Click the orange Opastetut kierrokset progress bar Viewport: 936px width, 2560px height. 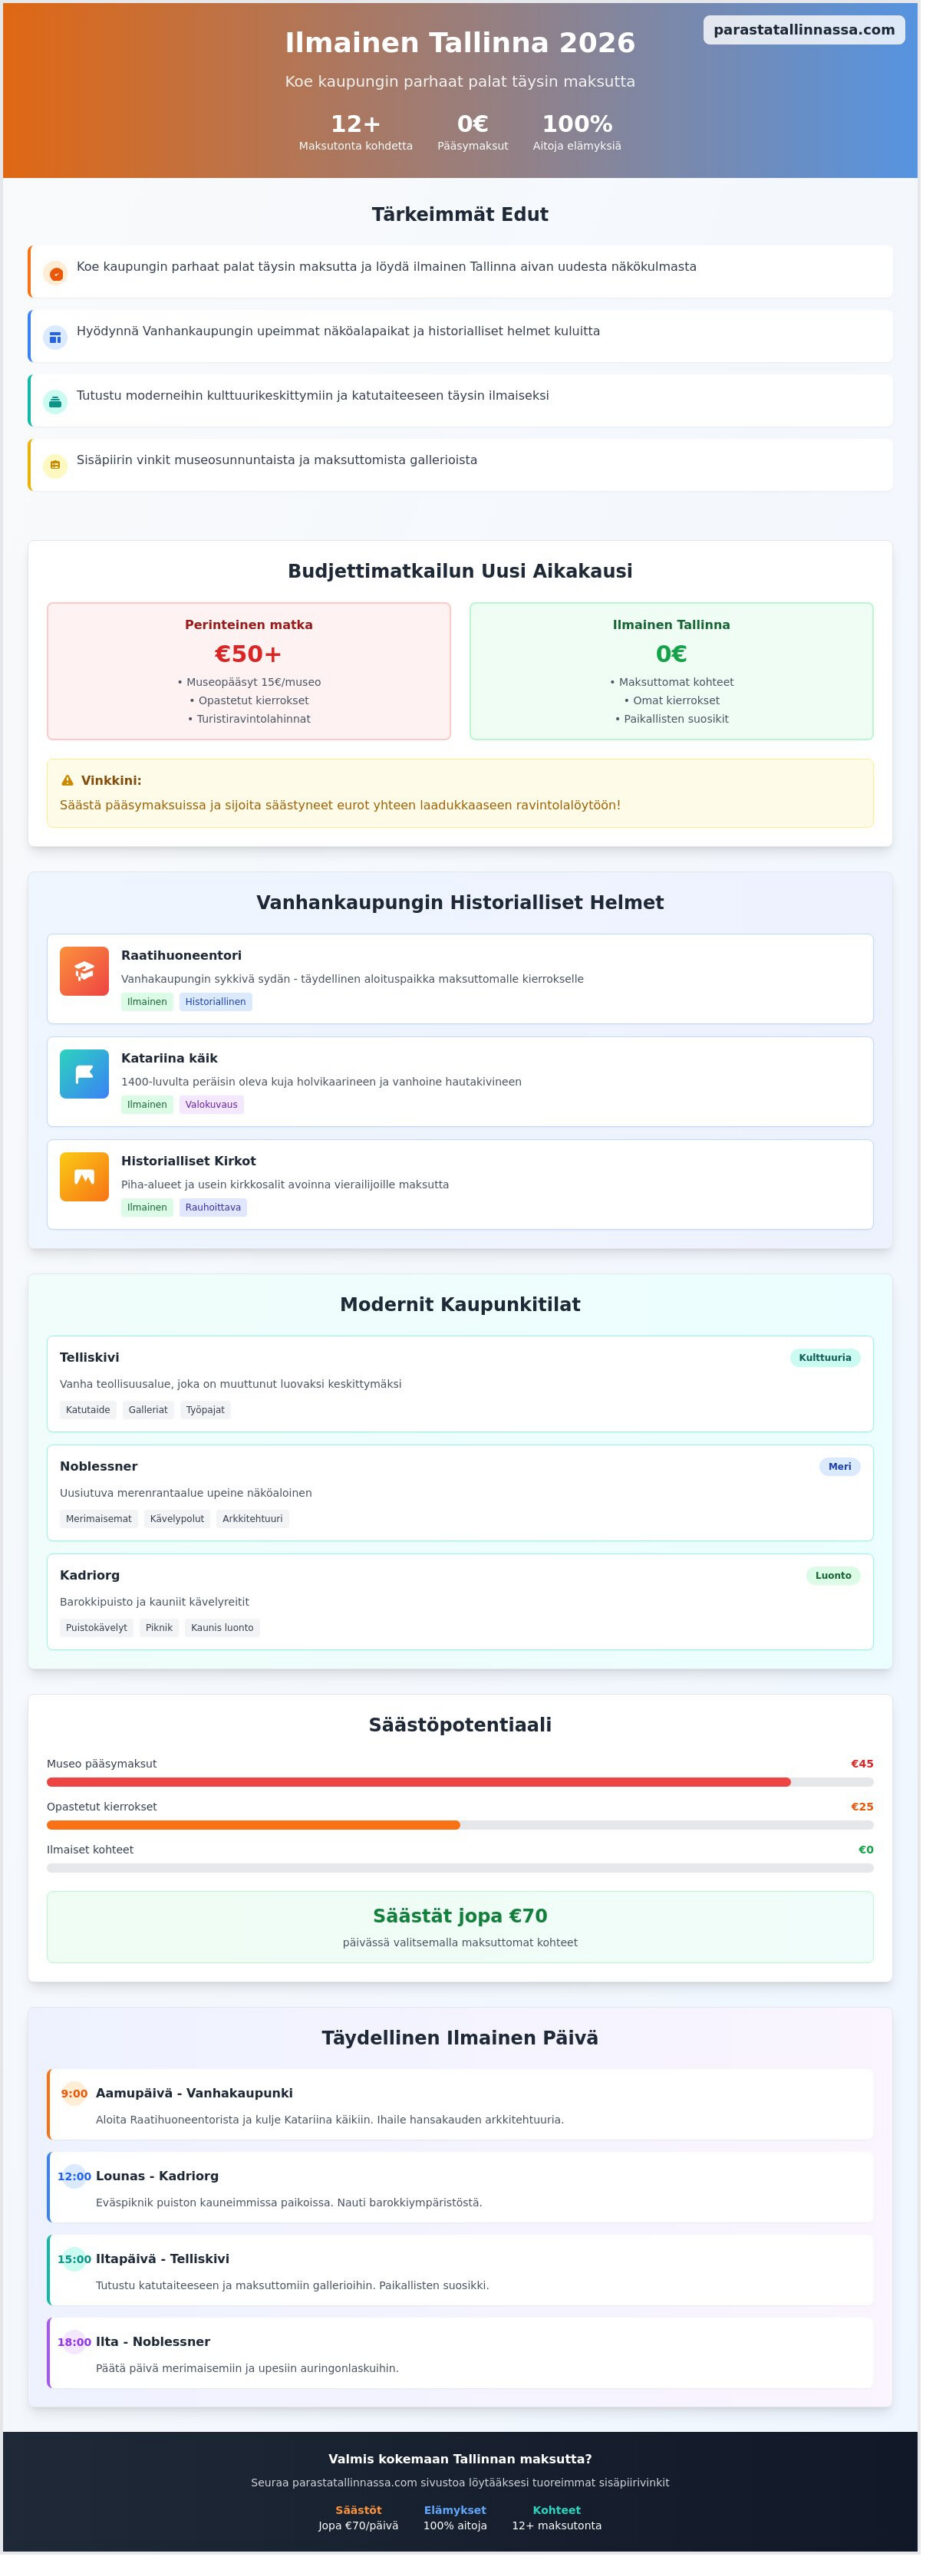point(253,1825)
